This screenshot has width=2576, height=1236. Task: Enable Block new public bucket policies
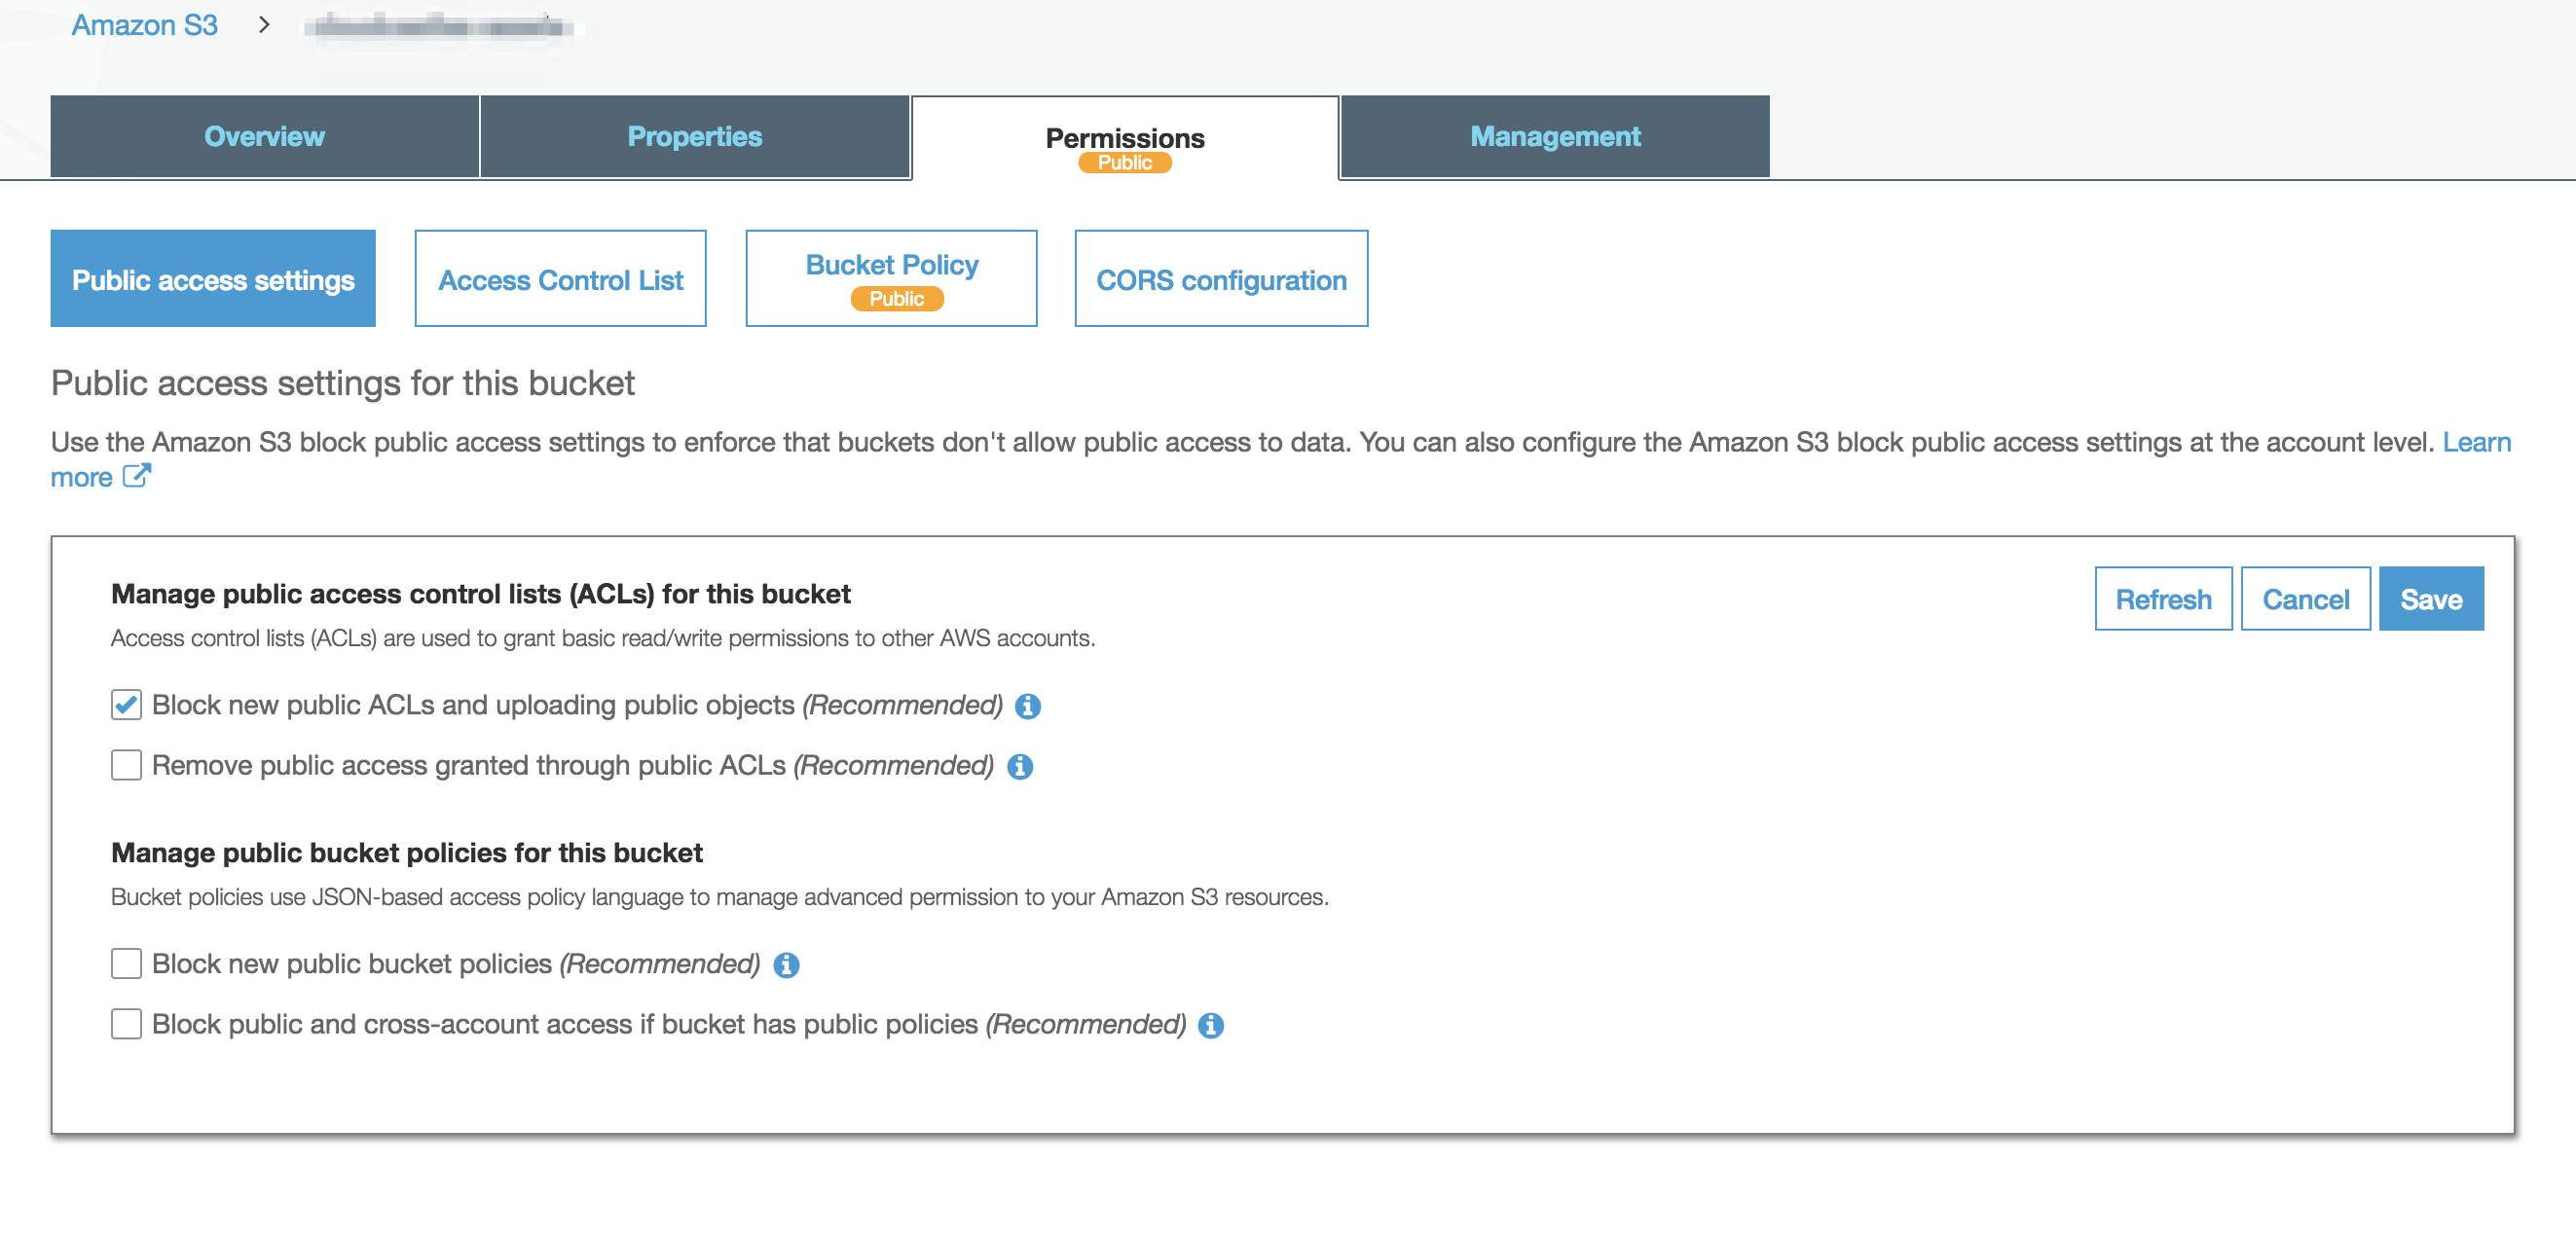pos(125,964)
